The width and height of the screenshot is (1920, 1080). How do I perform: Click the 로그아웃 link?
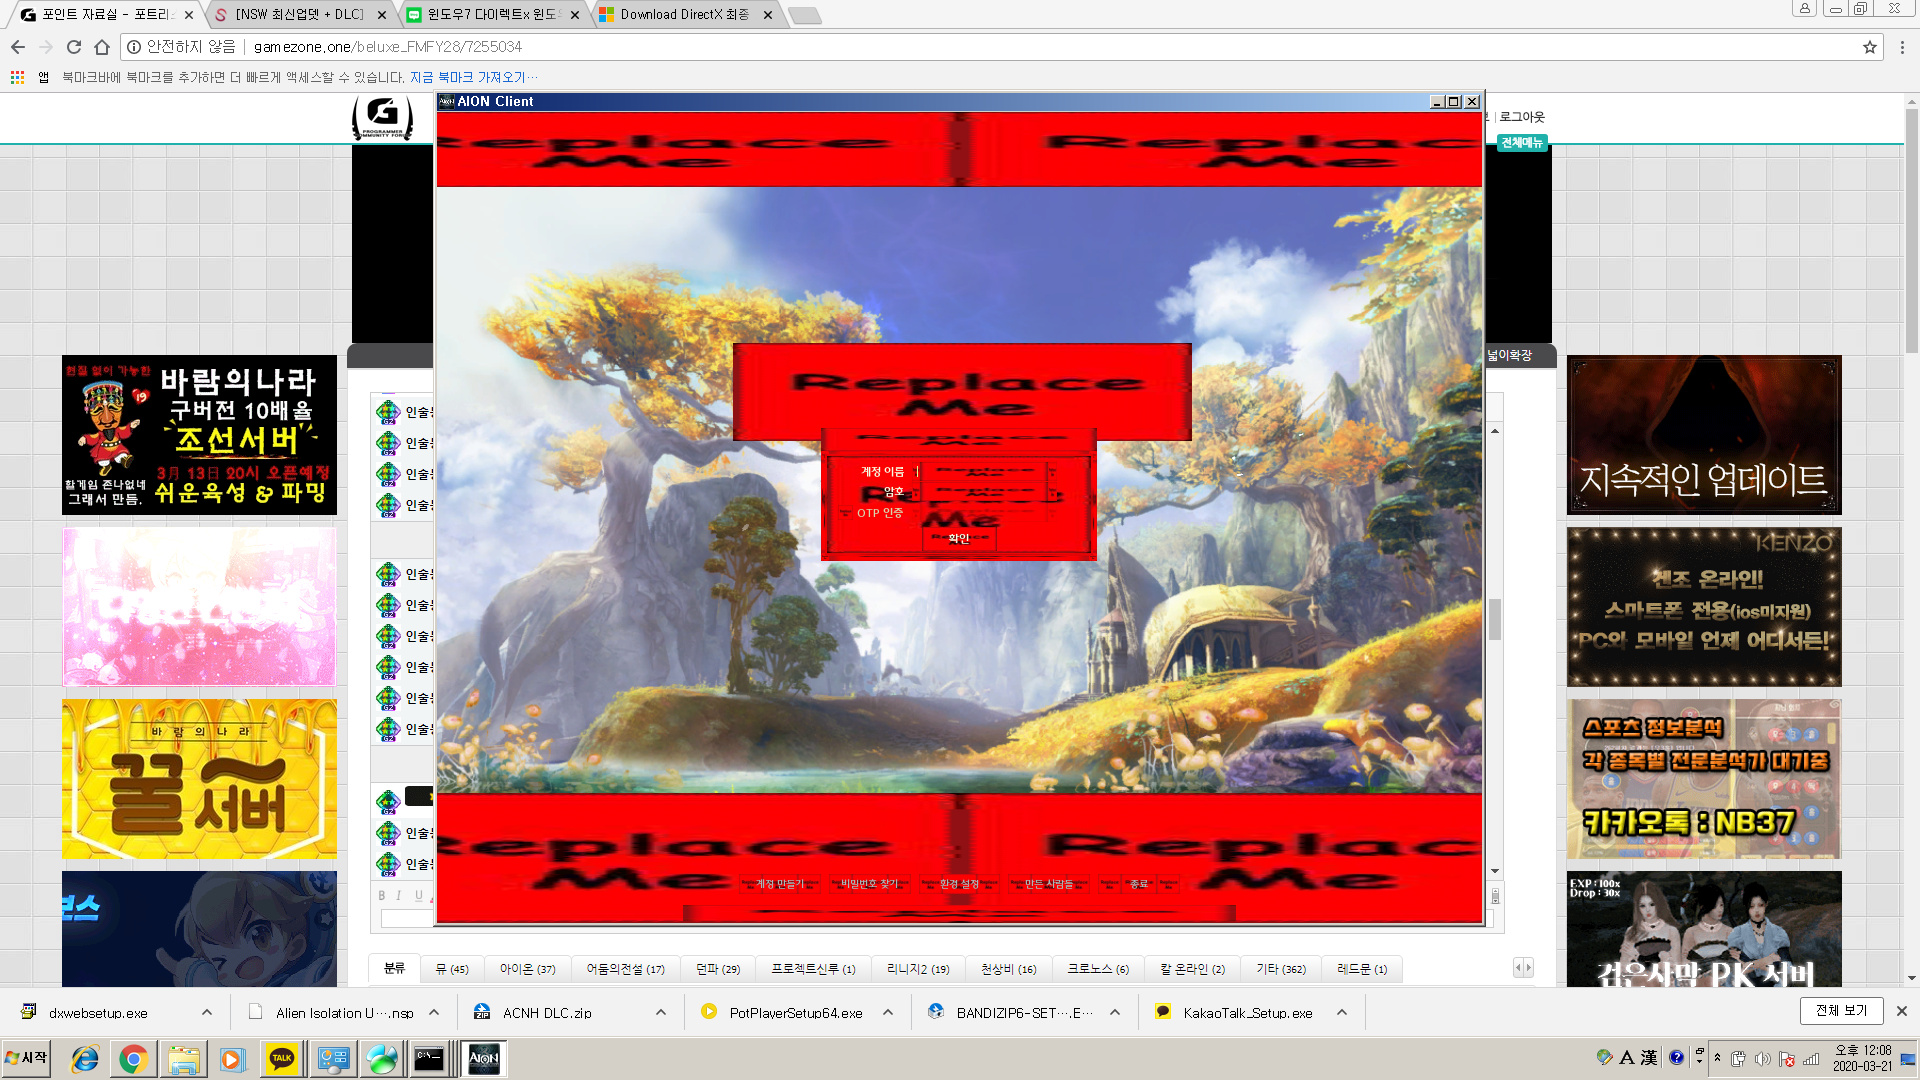click(x=1521, y=117)
